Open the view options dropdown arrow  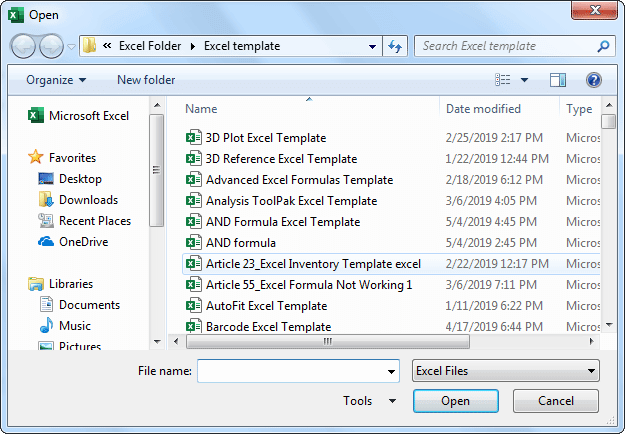click(x=525, y=80)
